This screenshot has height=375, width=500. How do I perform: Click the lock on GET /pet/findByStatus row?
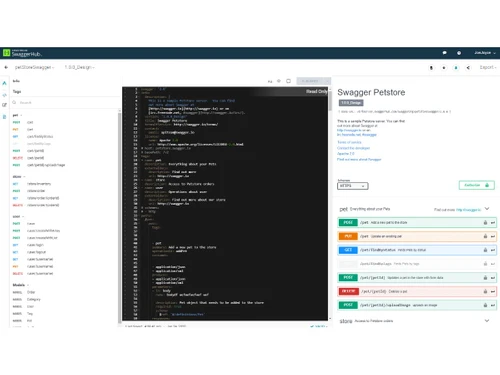[x=485, y=250]
